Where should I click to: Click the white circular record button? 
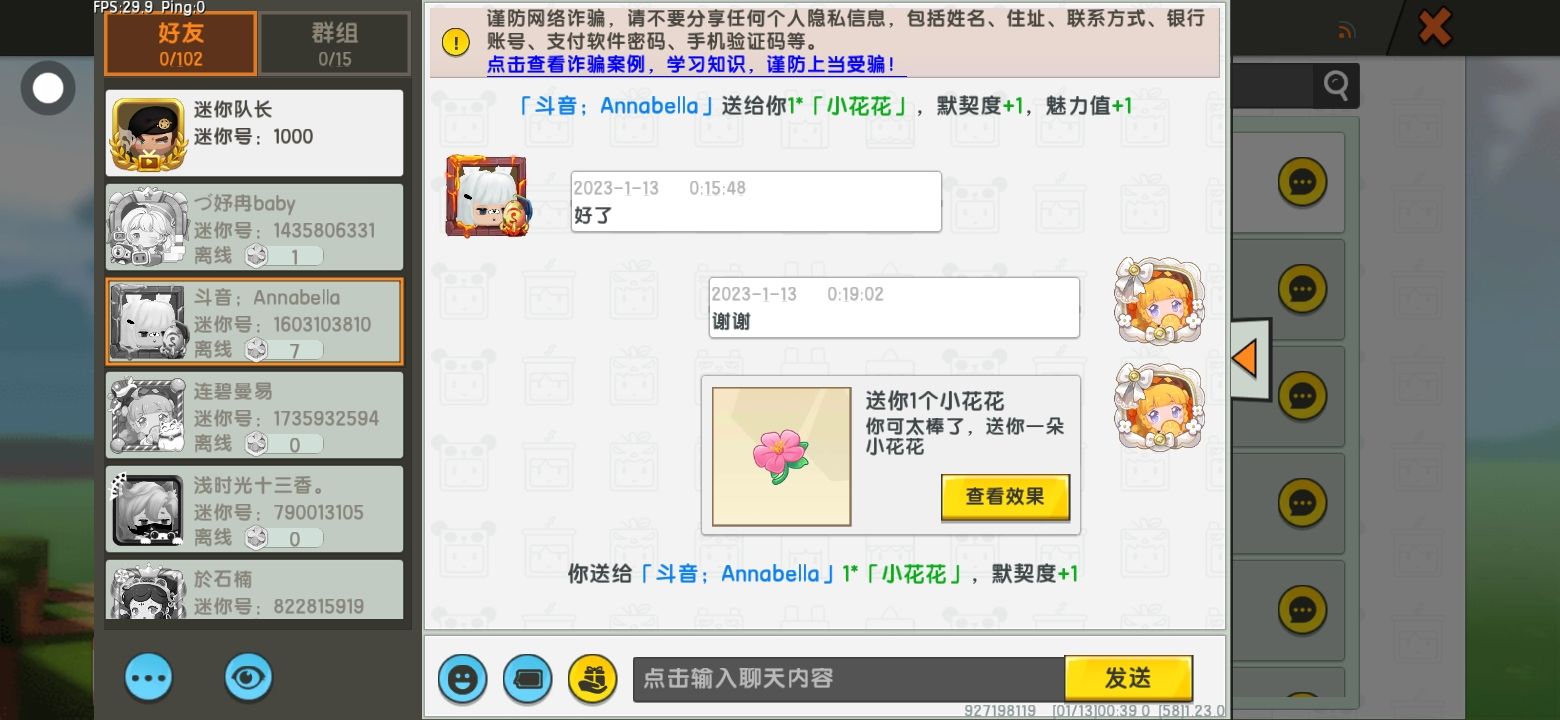48,88
